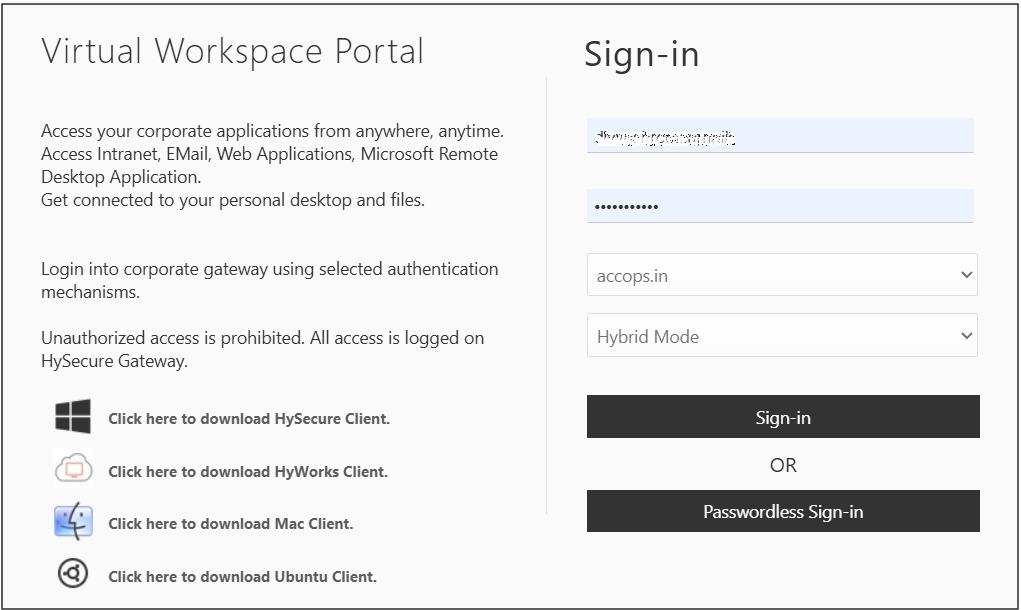Screen dimensions: 1021x610
Task: Click the dark Sign-in button
Action: (783, 417)
